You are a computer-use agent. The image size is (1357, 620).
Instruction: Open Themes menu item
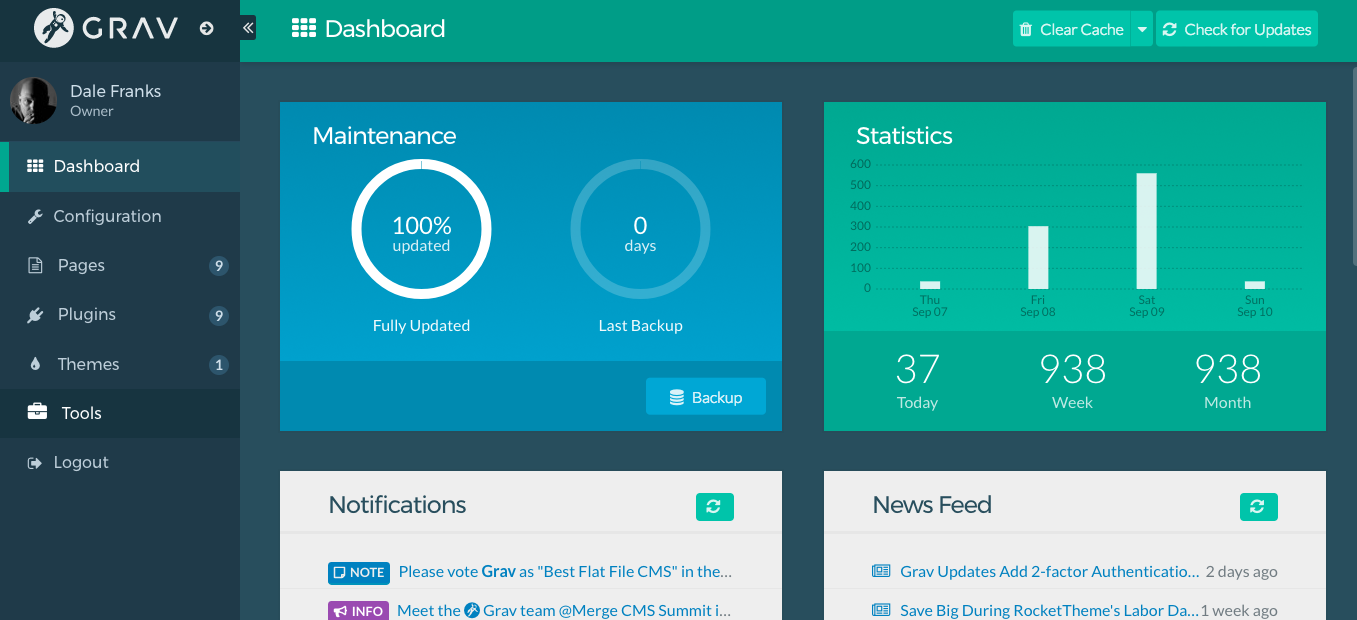(x=120, y=364)
